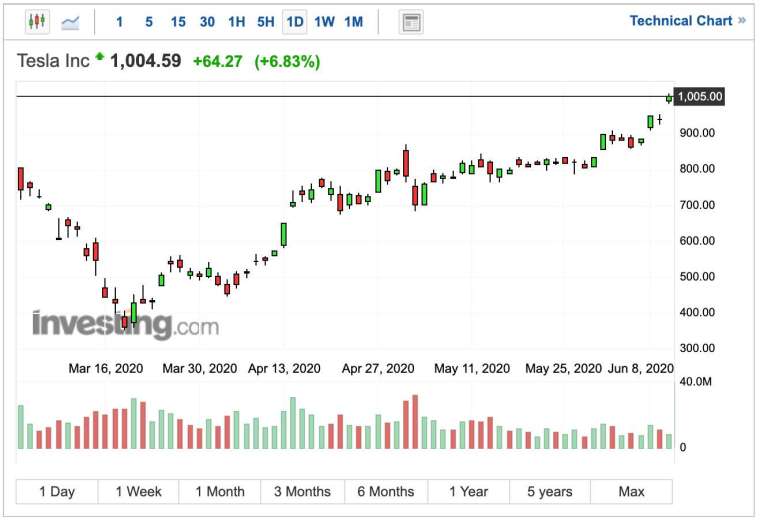The height and width of the screenshot is (524, 760).
Task: Choose the 5H interval
Action: click(266, 22)
